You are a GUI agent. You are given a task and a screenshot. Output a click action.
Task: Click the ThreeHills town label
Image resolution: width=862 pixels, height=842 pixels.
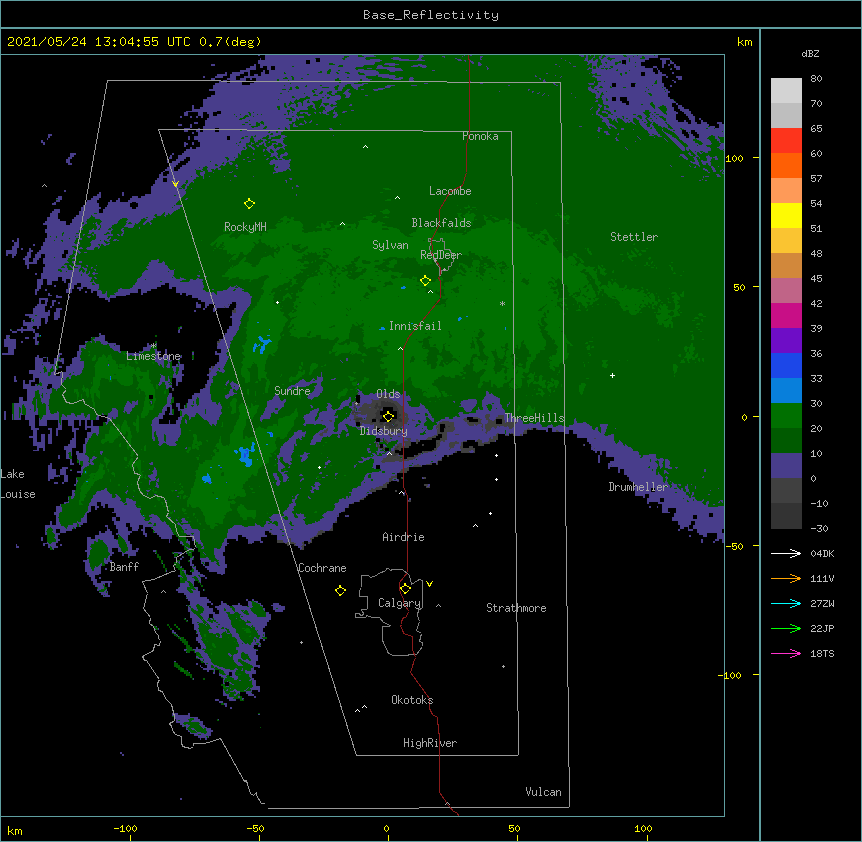[534, 418]
